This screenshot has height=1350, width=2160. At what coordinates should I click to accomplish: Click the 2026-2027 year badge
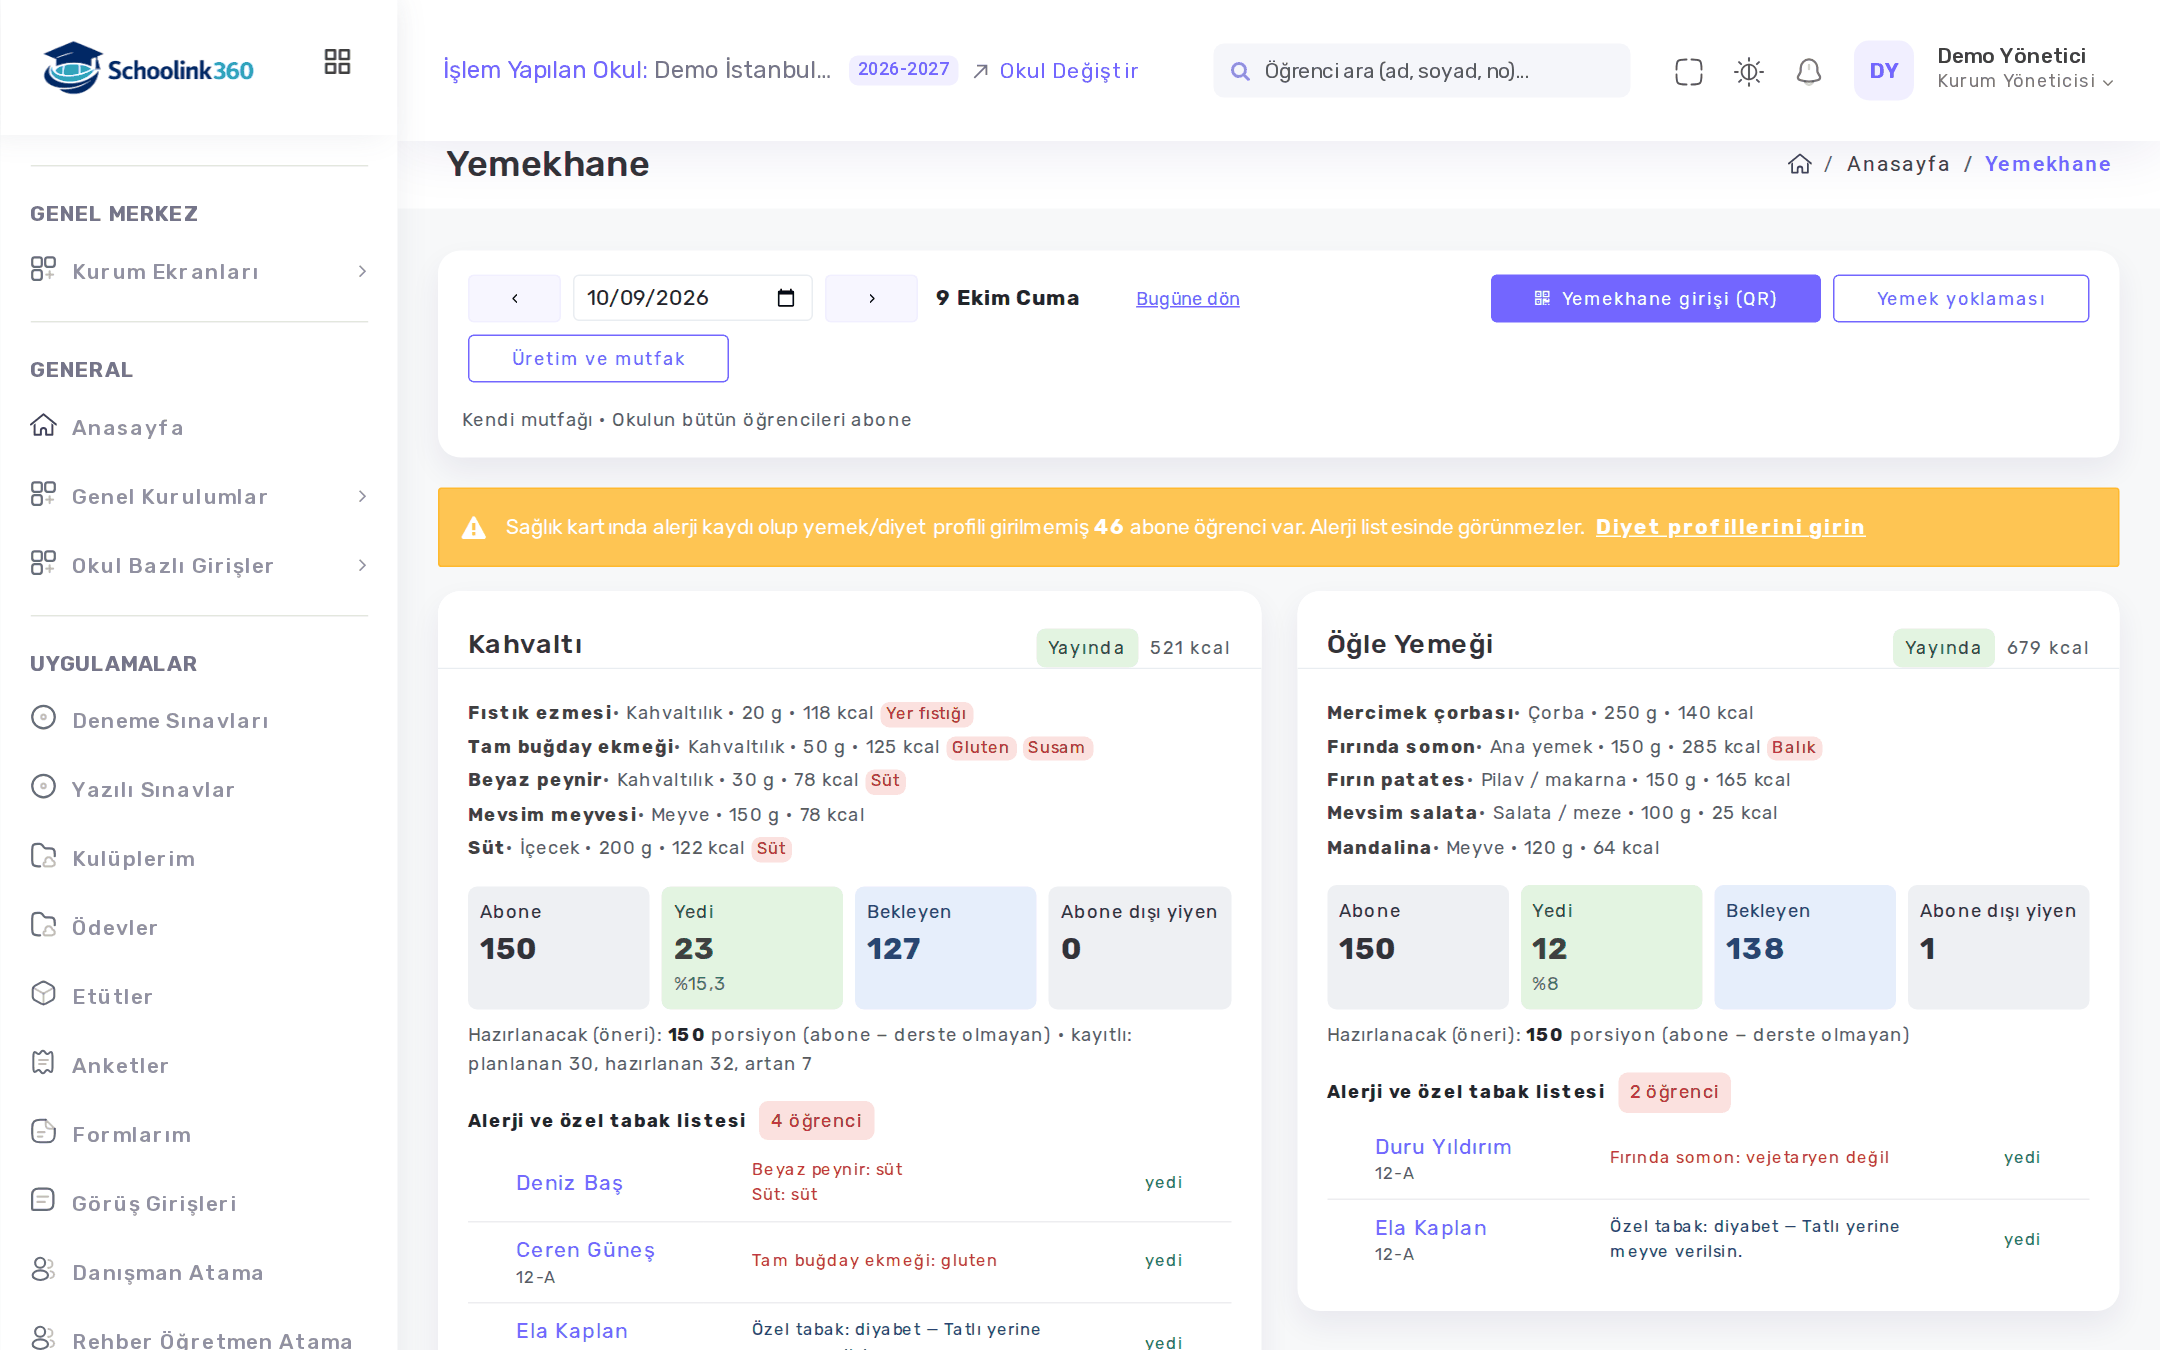point(903,69)
